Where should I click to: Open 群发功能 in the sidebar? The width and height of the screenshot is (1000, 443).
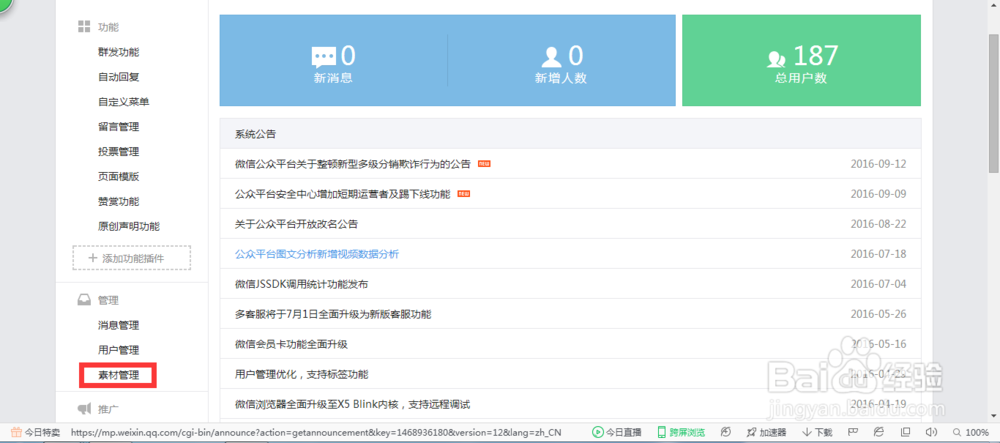tap(119, 52)
